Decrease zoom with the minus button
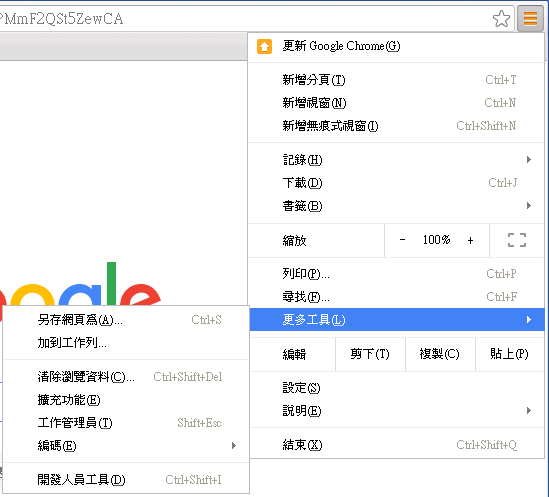This screenshot has width=549, height=497. 402,240
